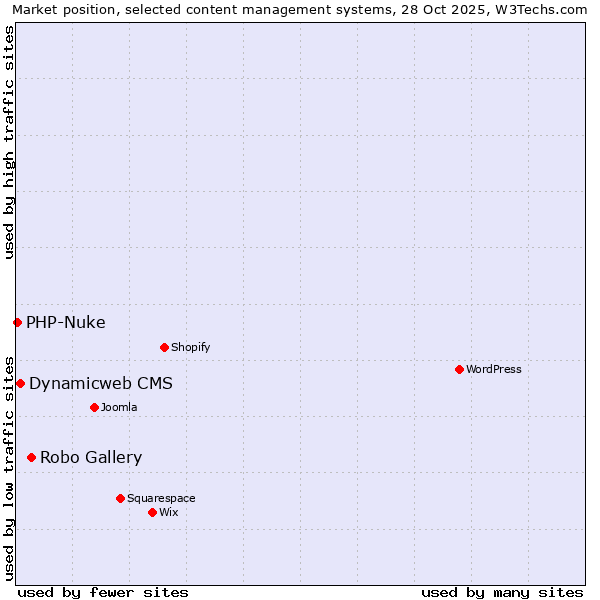
Task: Click the PHP-Nuke text label
Action: (66, 322)
